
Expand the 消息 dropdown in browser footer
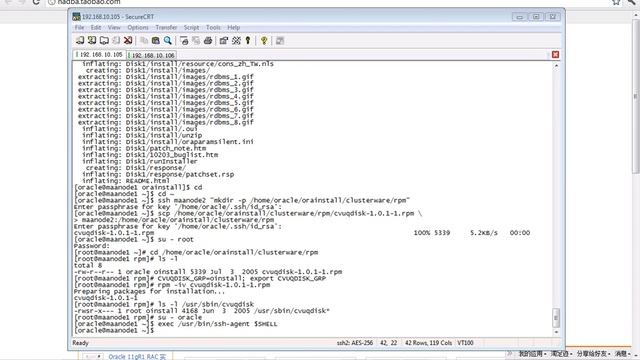[x=623, y=353]
